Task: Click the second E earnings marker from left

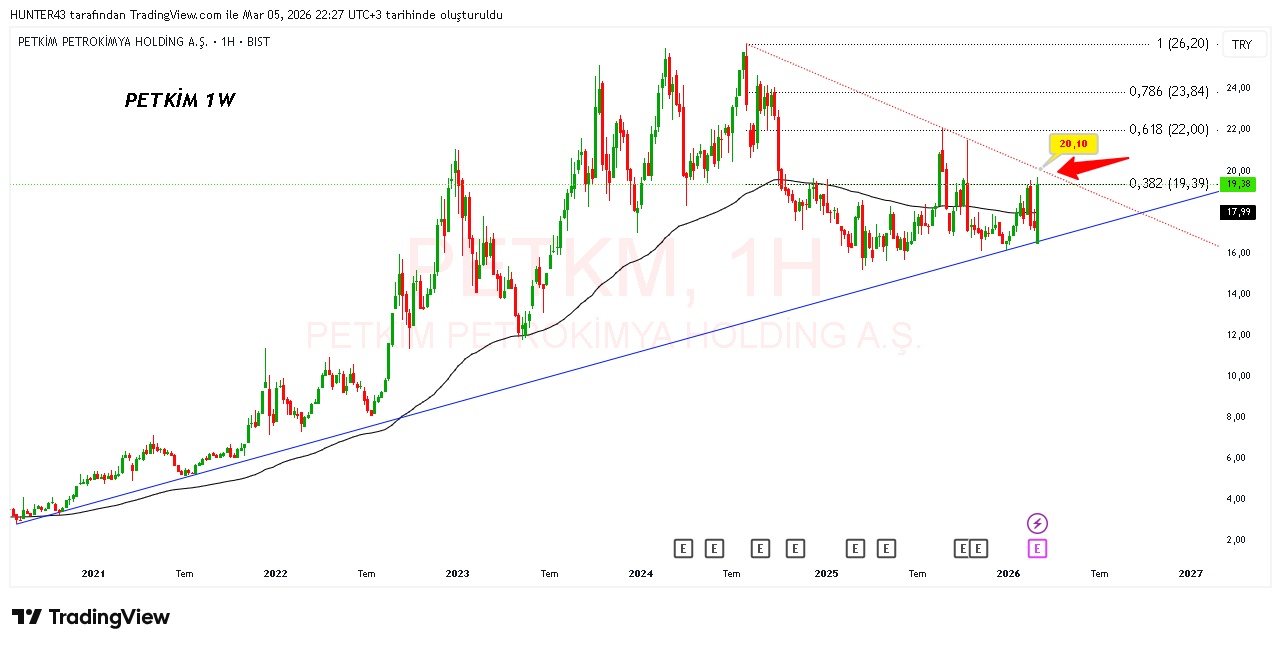Action: 714,548
